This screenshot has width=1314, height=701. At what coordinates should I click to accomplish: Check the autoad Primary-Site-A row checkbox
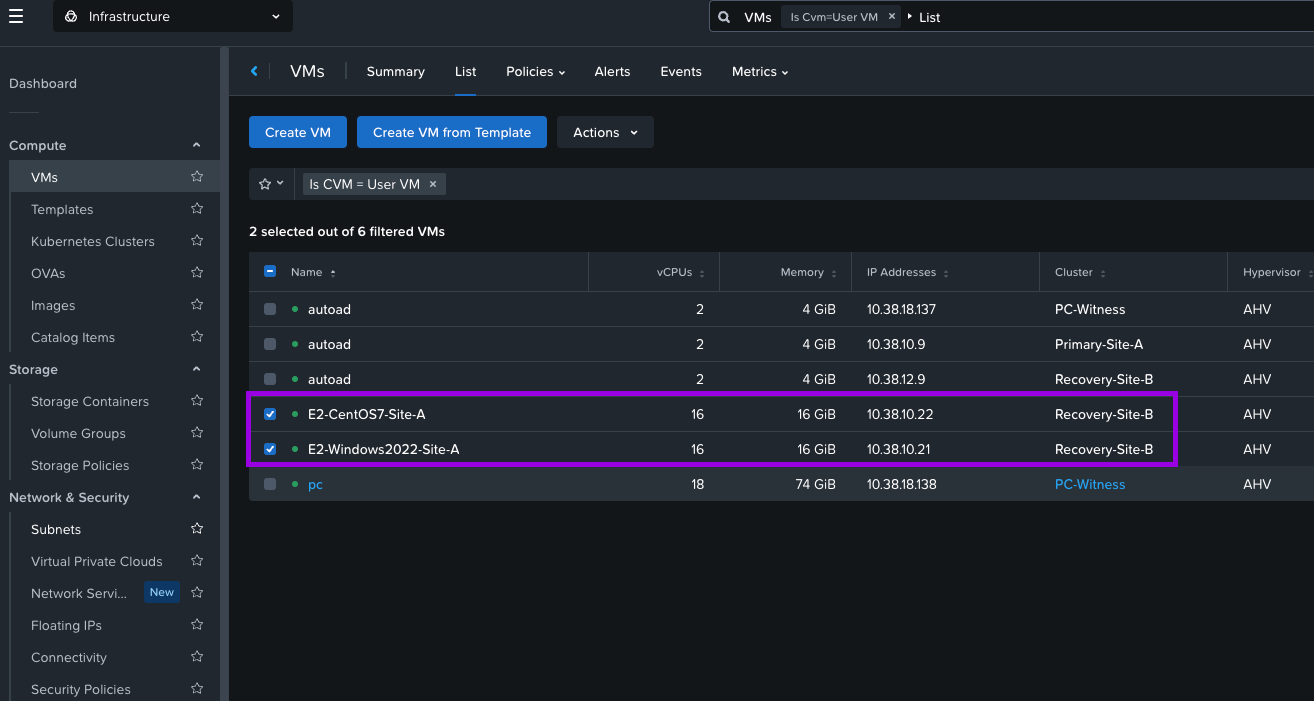click(x=270, y=344)
